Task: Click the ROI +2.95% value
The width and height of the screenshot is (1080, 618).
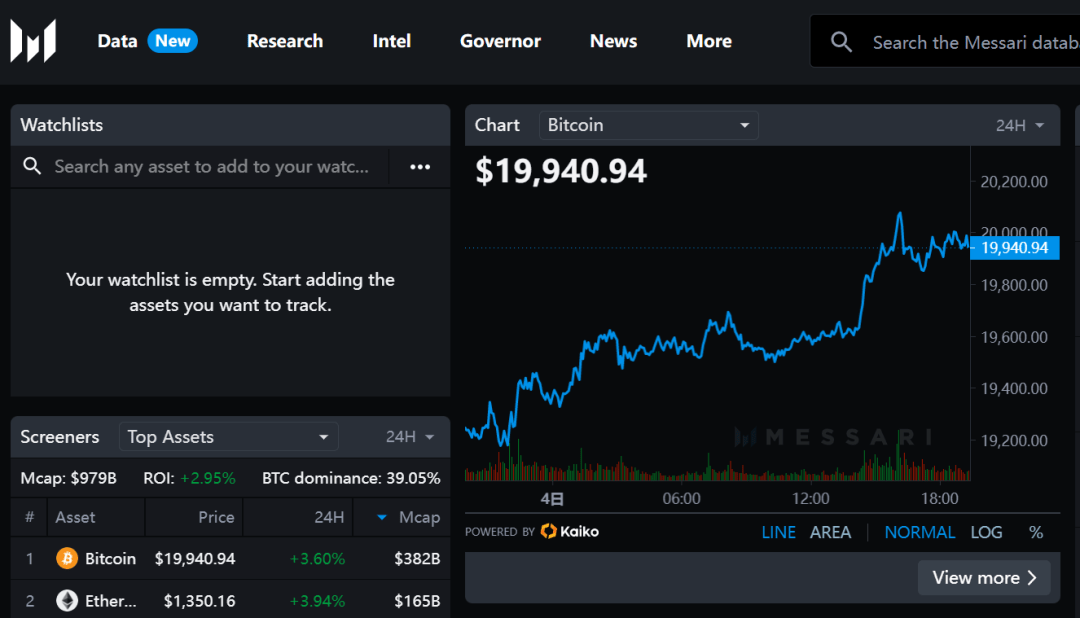Action: point(207,478)
